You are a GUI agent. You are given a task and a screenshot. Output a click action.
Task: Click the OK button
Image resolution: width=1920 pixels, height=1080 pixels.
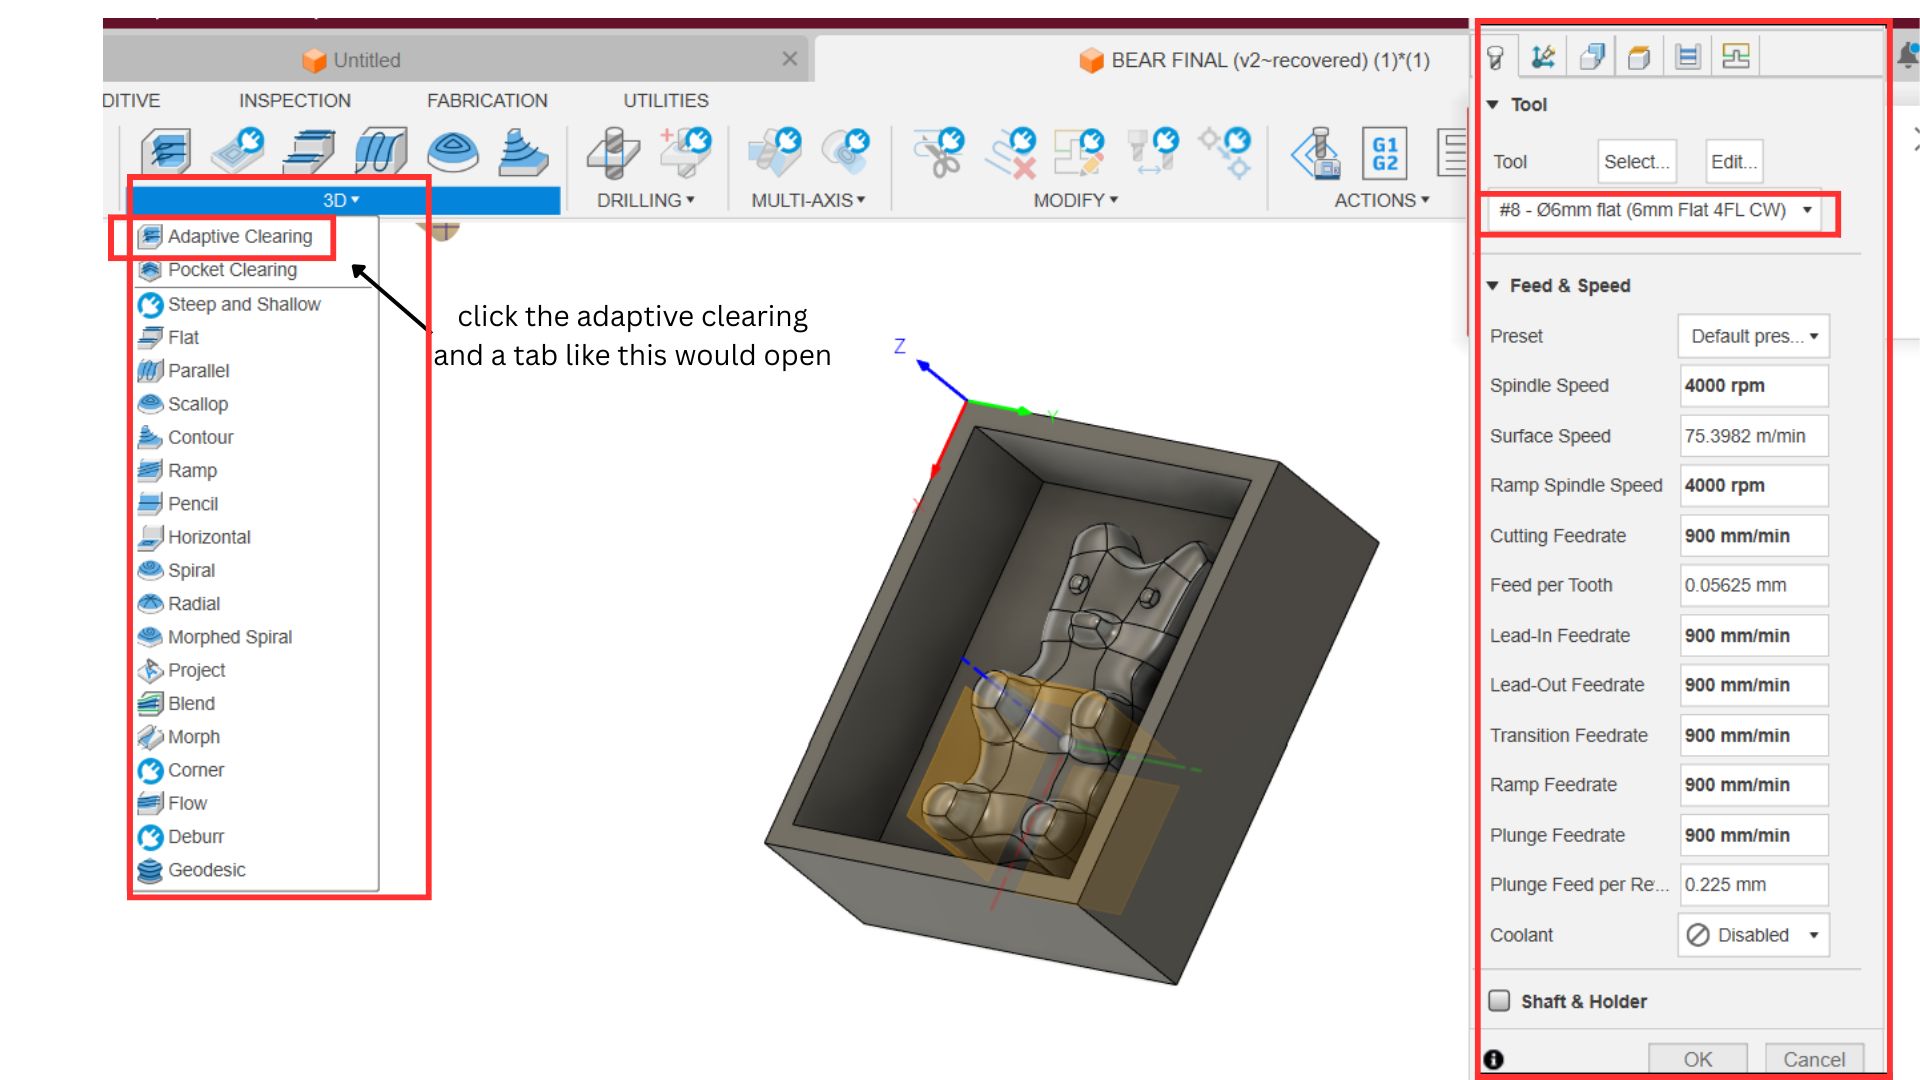1698,1059
